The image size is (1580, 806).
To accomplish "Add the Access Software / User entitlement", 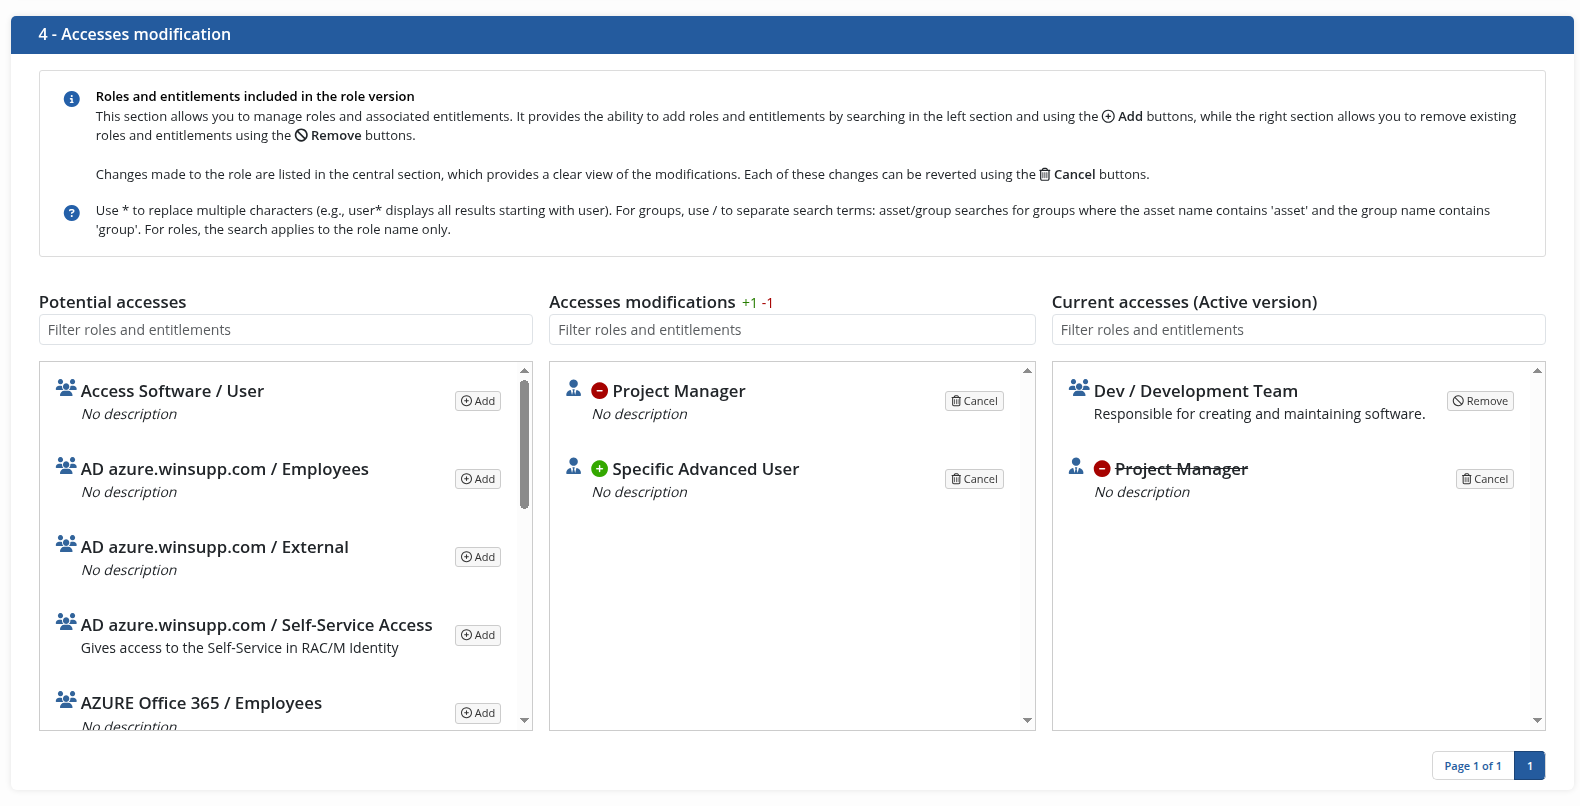I will coord(478,401).
